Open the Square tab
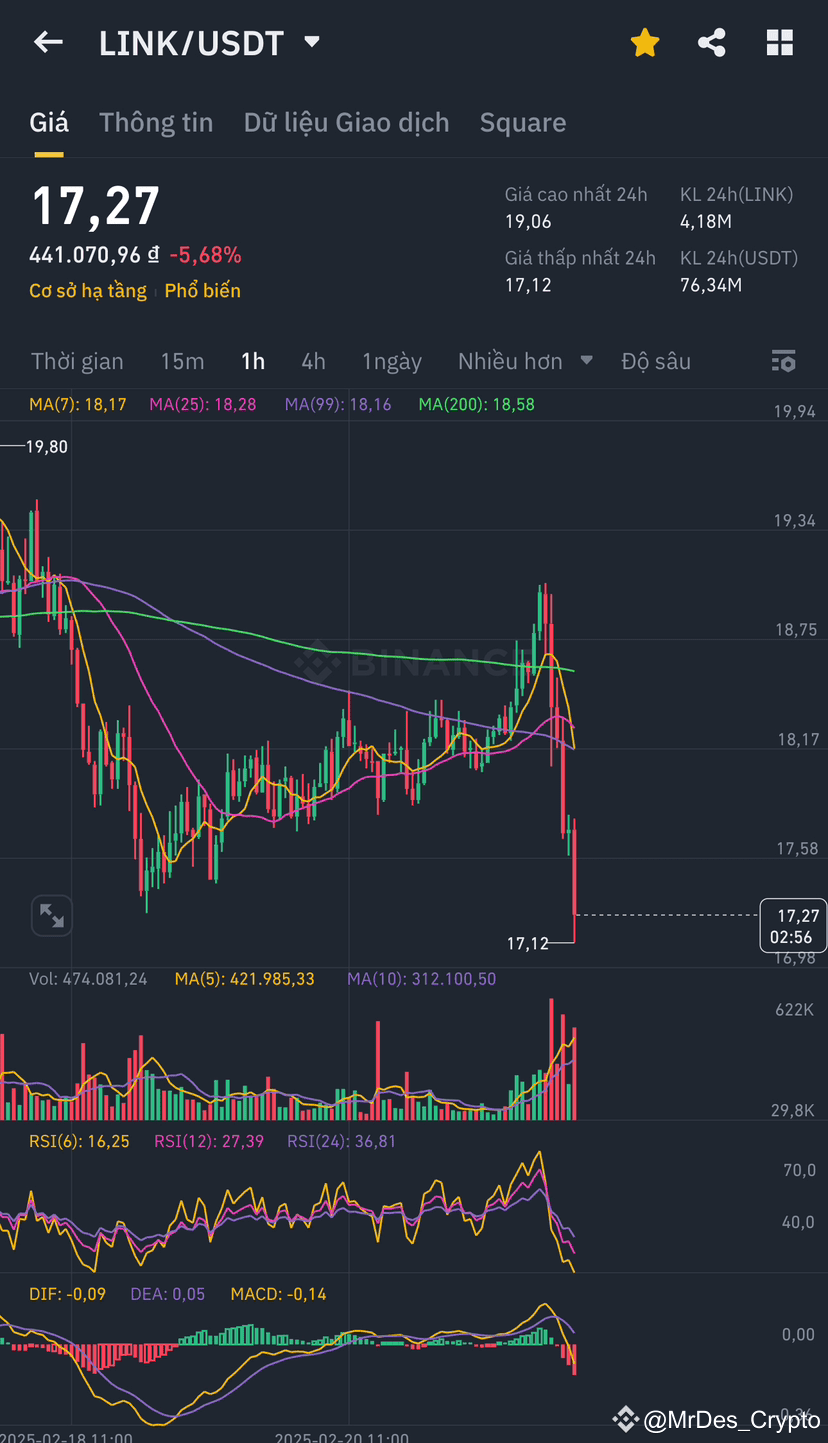This screenshot has height=1443, width=828. coord(523,121)
